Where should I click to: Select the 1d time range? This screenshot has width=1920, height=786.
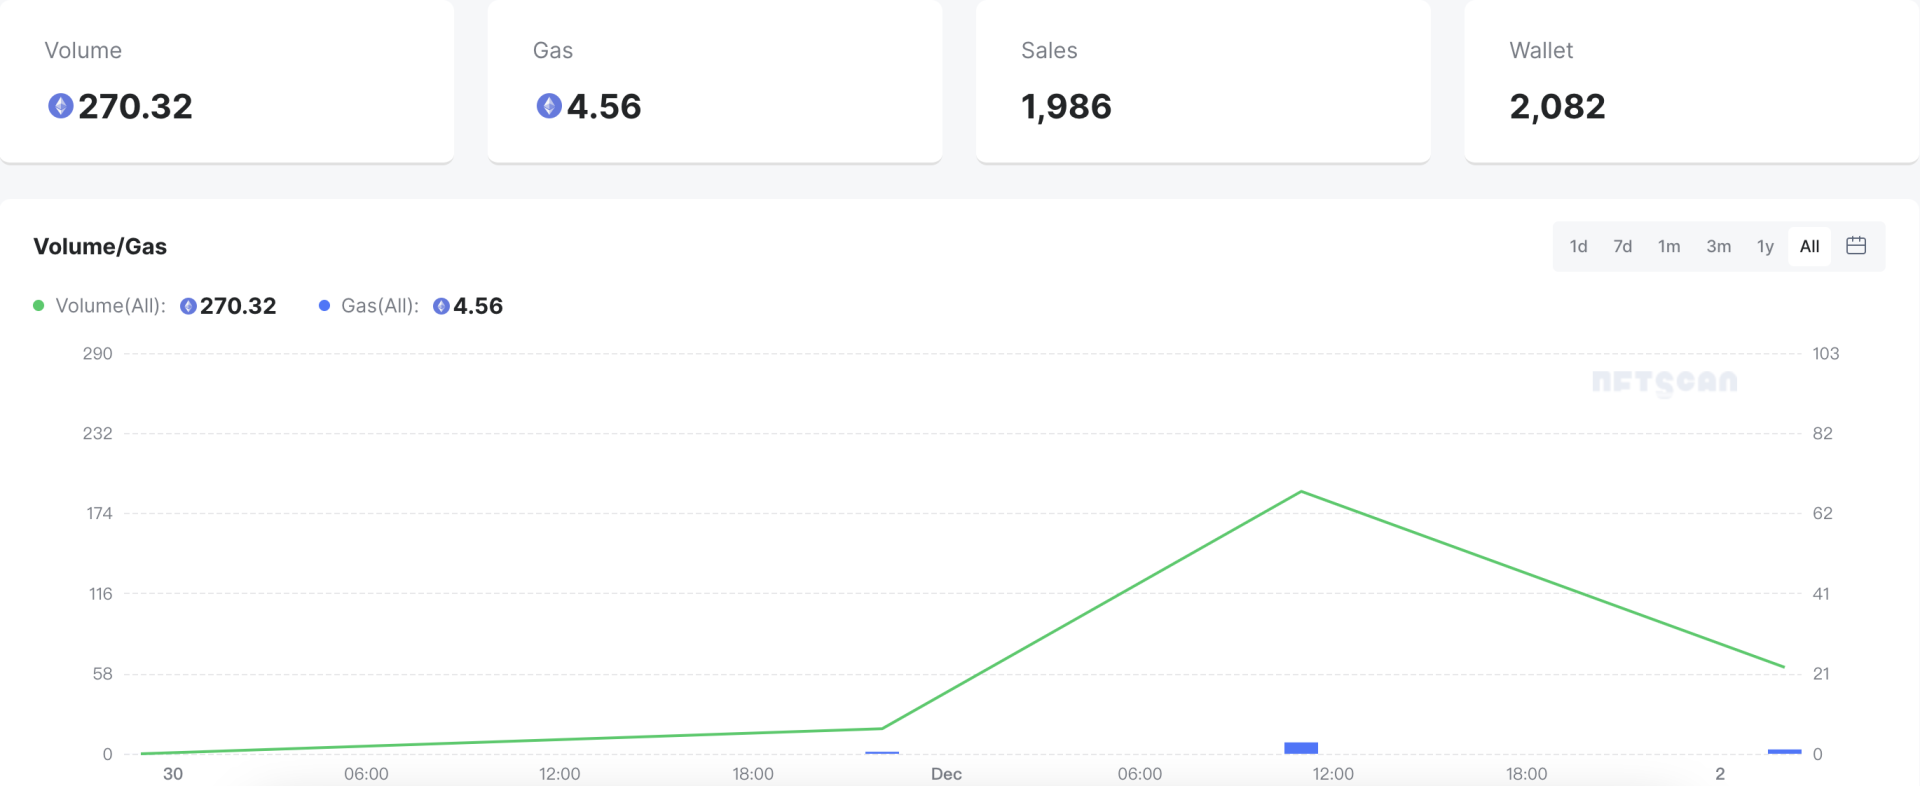point(1578,247)
